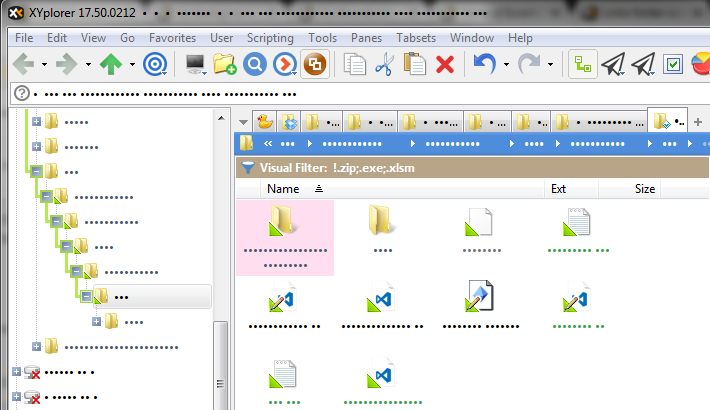Click the Find Files magnifier icon
The image size is (710, 410).
pos(254,65)
